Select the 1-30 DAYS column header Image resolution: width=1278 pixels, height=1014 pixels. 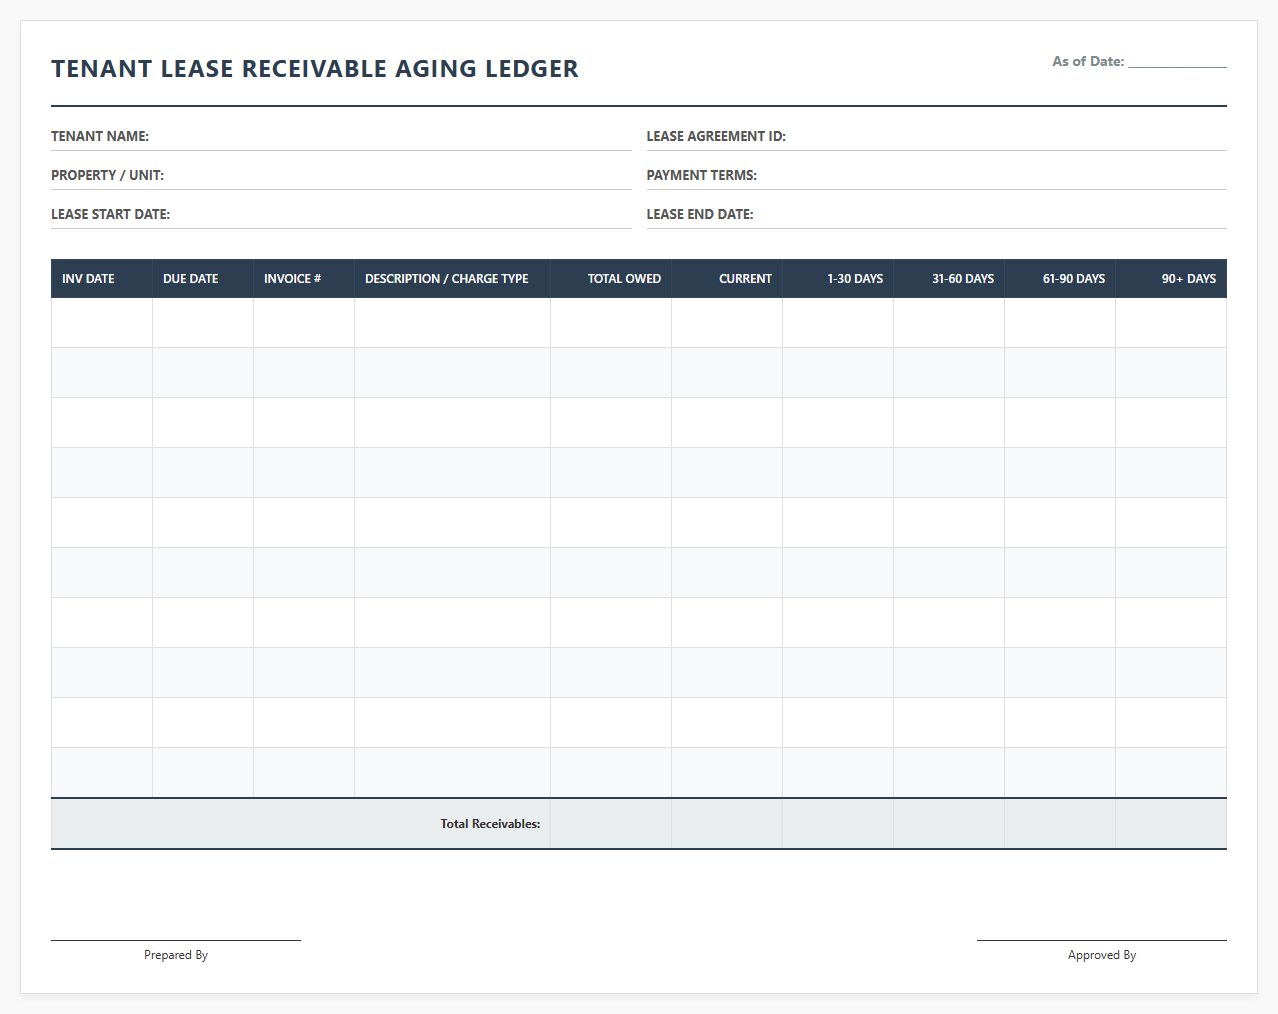[838, 279]
